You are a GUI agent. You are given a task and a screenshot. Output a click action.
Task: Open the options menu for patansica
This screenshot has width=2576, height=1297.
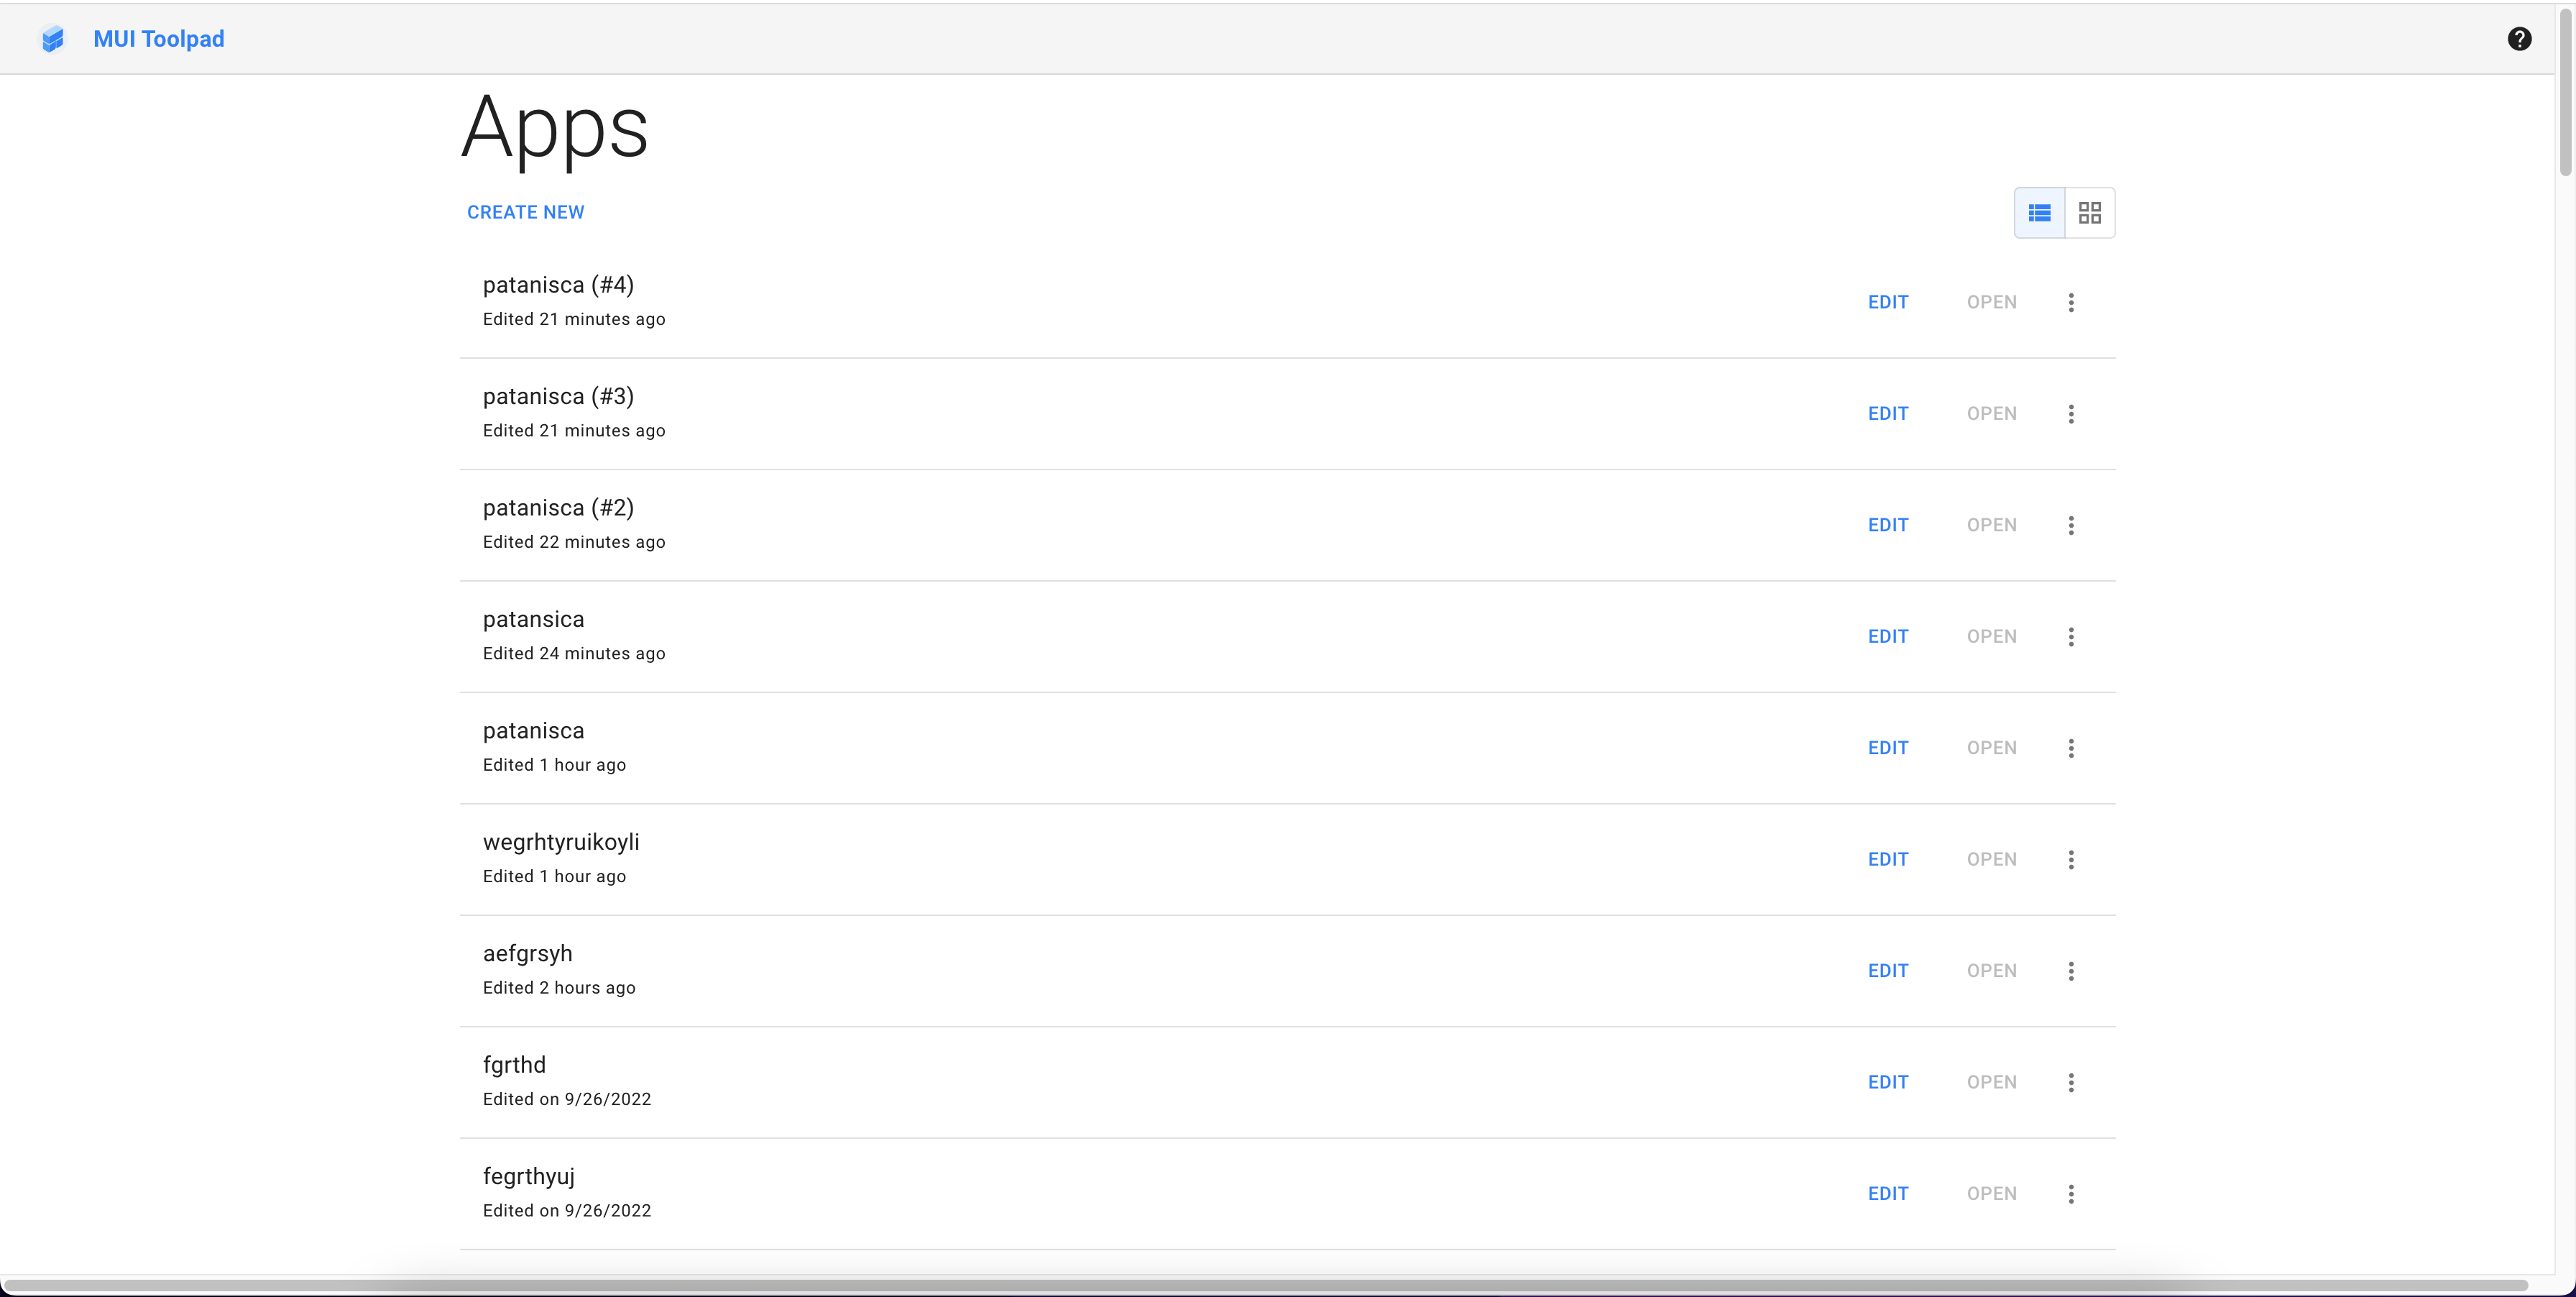(2071, 636)
